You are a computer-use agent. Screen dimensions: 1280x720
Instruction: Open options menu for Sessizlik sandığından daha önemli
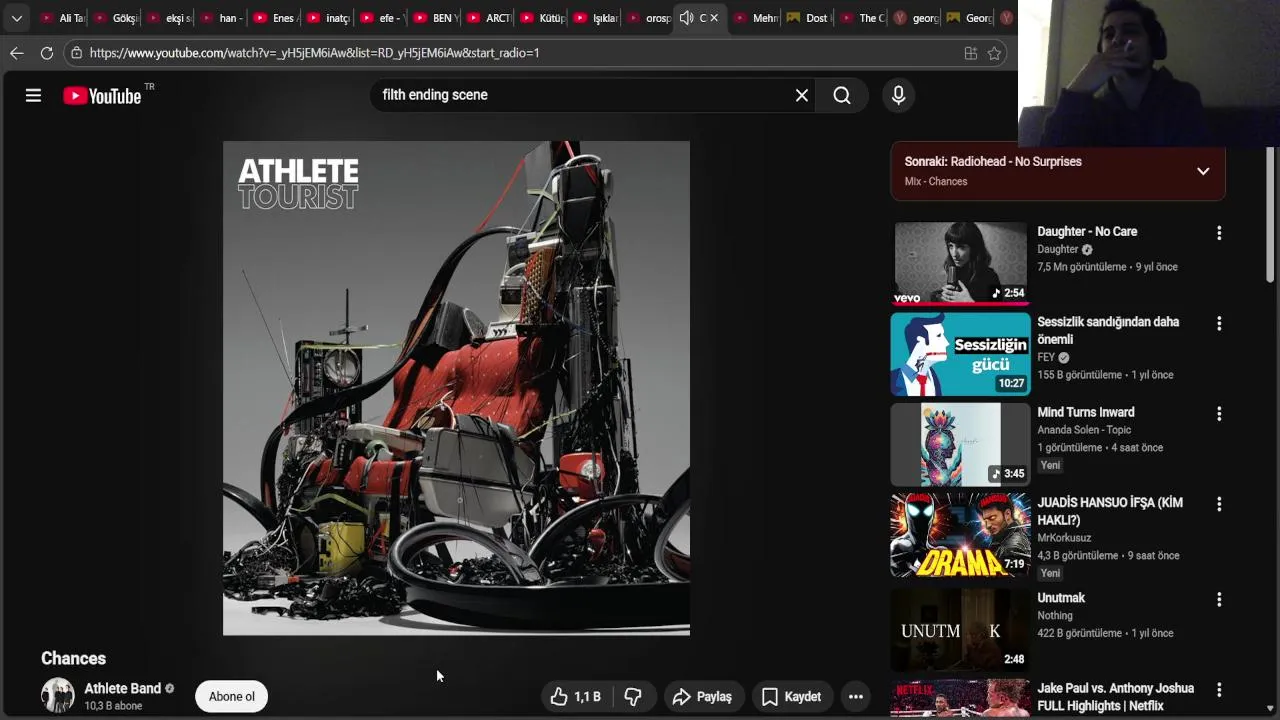(x=1219, y=324)
